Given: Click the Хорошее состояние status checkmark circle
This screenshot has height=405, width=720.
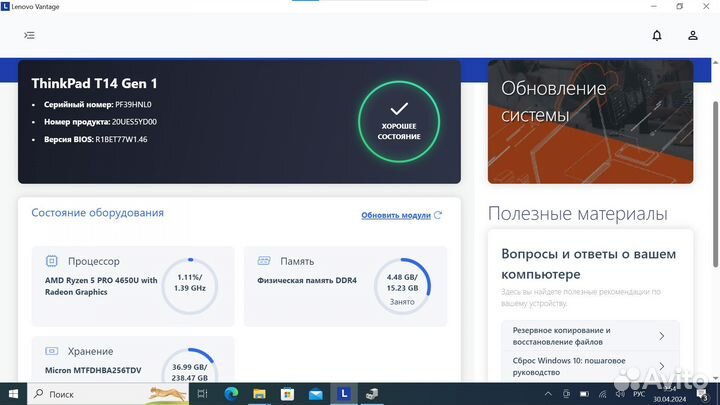Looking at the screenshot, I should pyautogui.click(x=399, y=122).
